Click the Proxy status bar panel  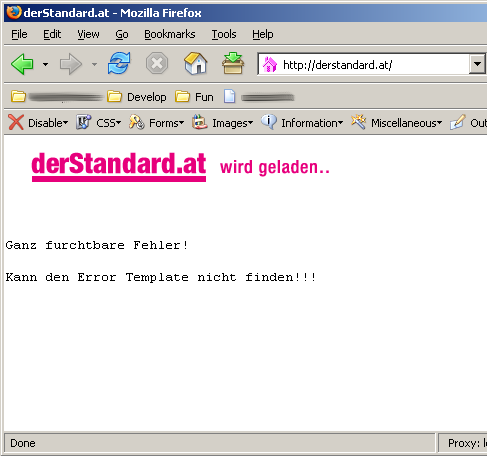click(x=463, y=443)
